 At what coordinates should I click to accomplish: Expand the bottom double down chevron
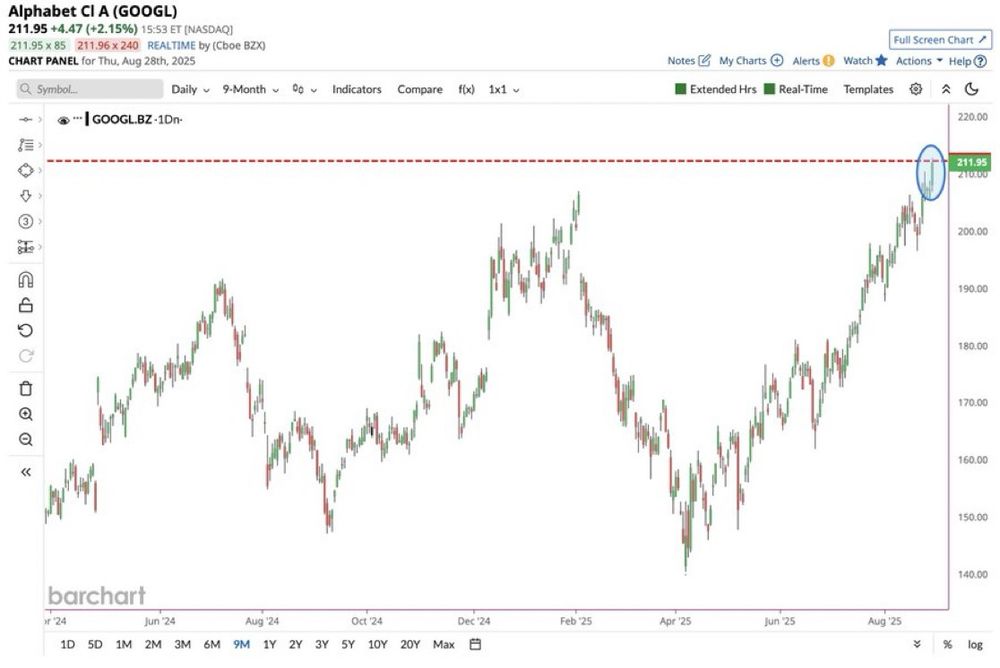(917, 644)
